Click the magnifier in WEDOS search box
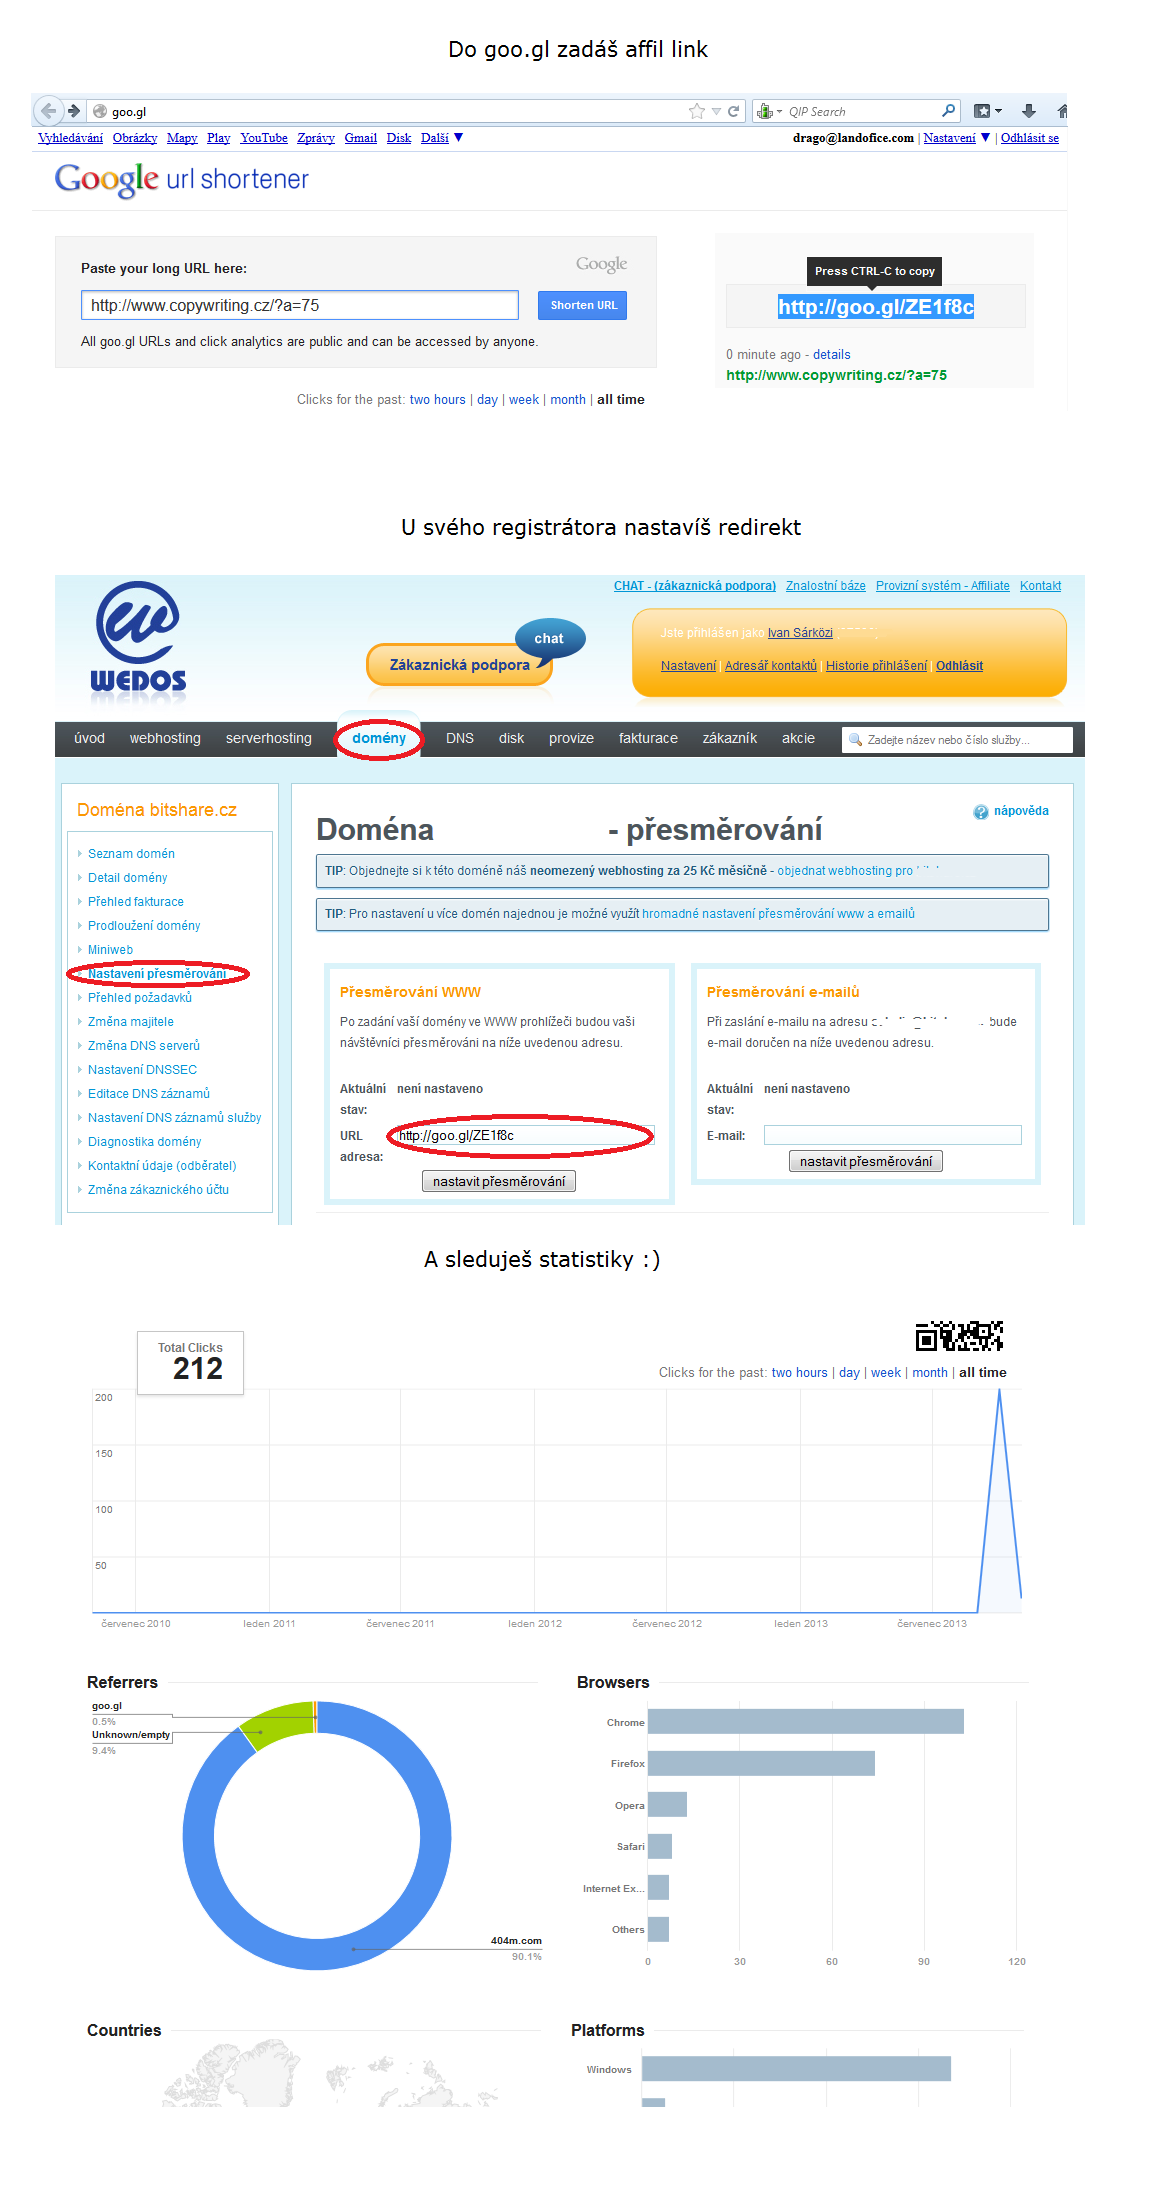This screenshot has height=2189, width=1170. 855,740
